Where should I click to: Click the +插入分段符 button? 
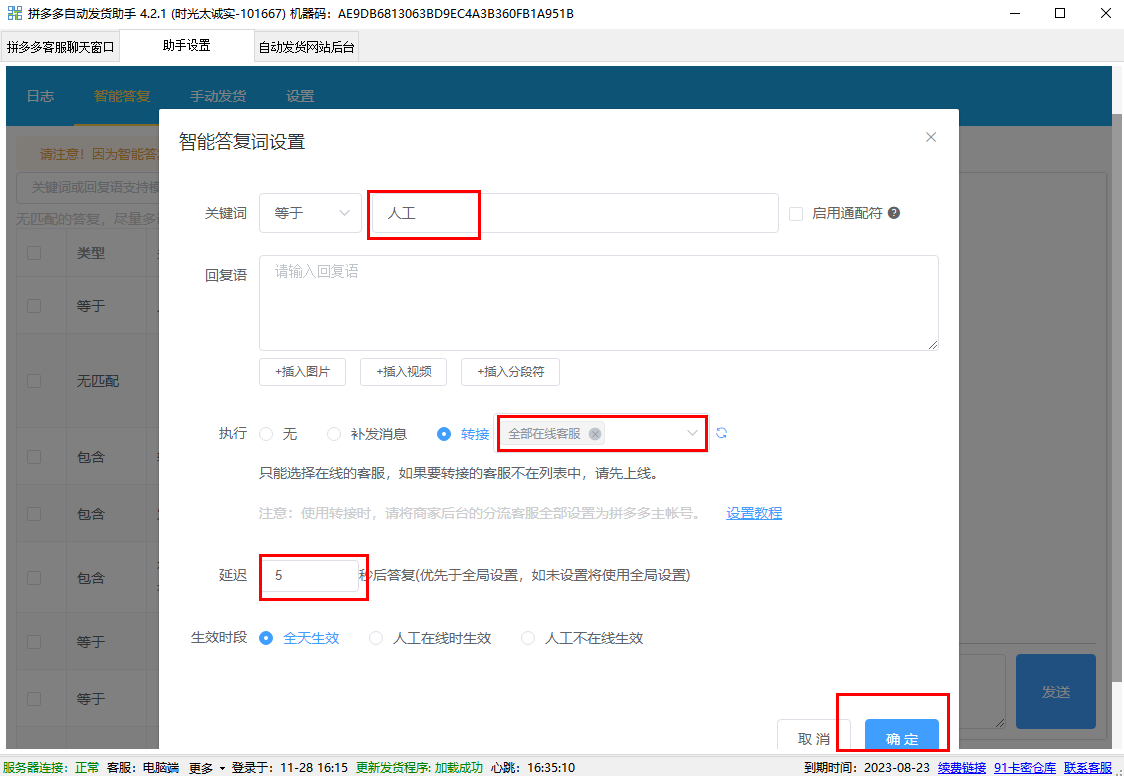[510, 372]
